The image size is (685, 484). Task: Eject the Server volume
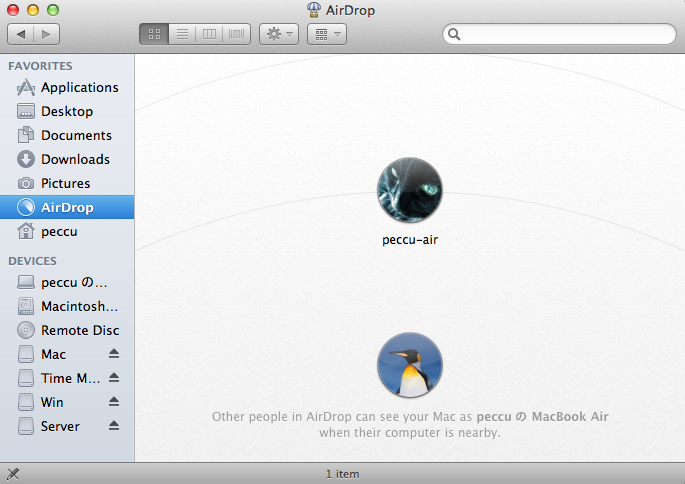coord(114,425)
